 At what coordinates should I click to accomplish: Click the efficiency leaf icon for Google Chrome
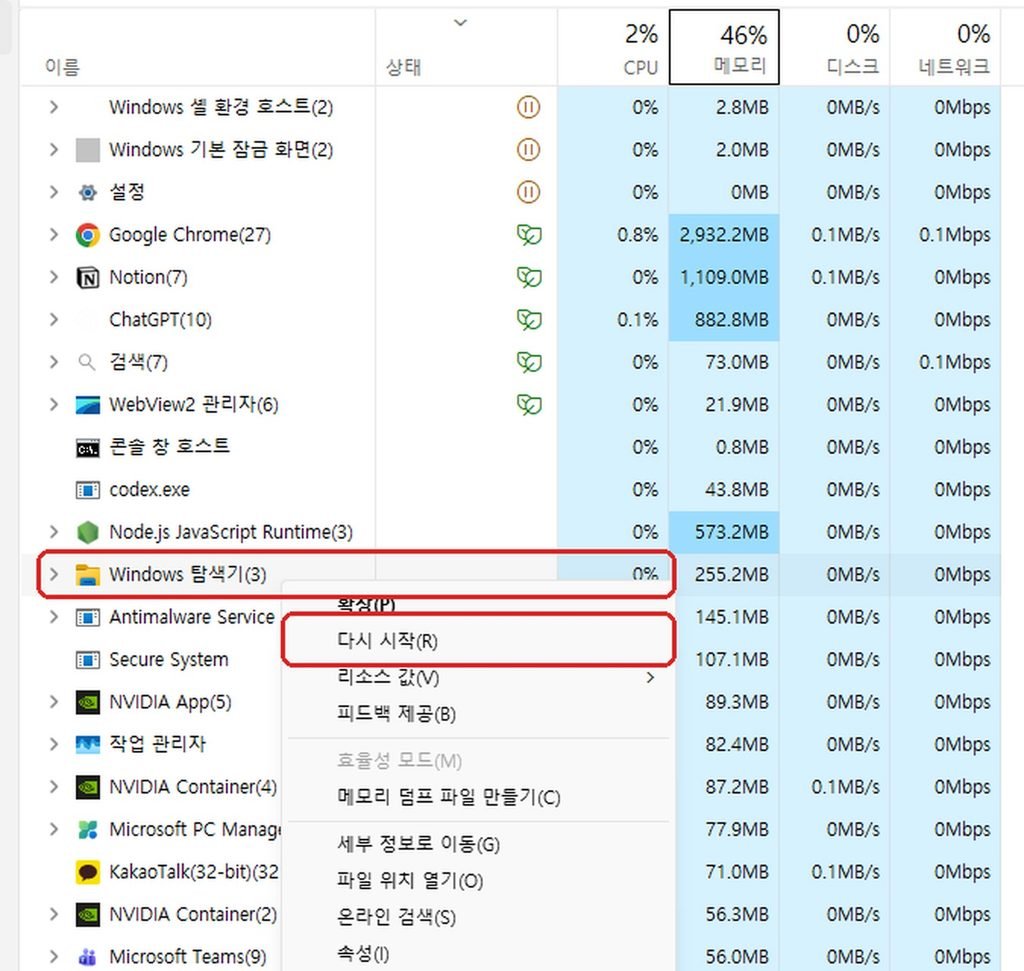click(x=529, y=235)
